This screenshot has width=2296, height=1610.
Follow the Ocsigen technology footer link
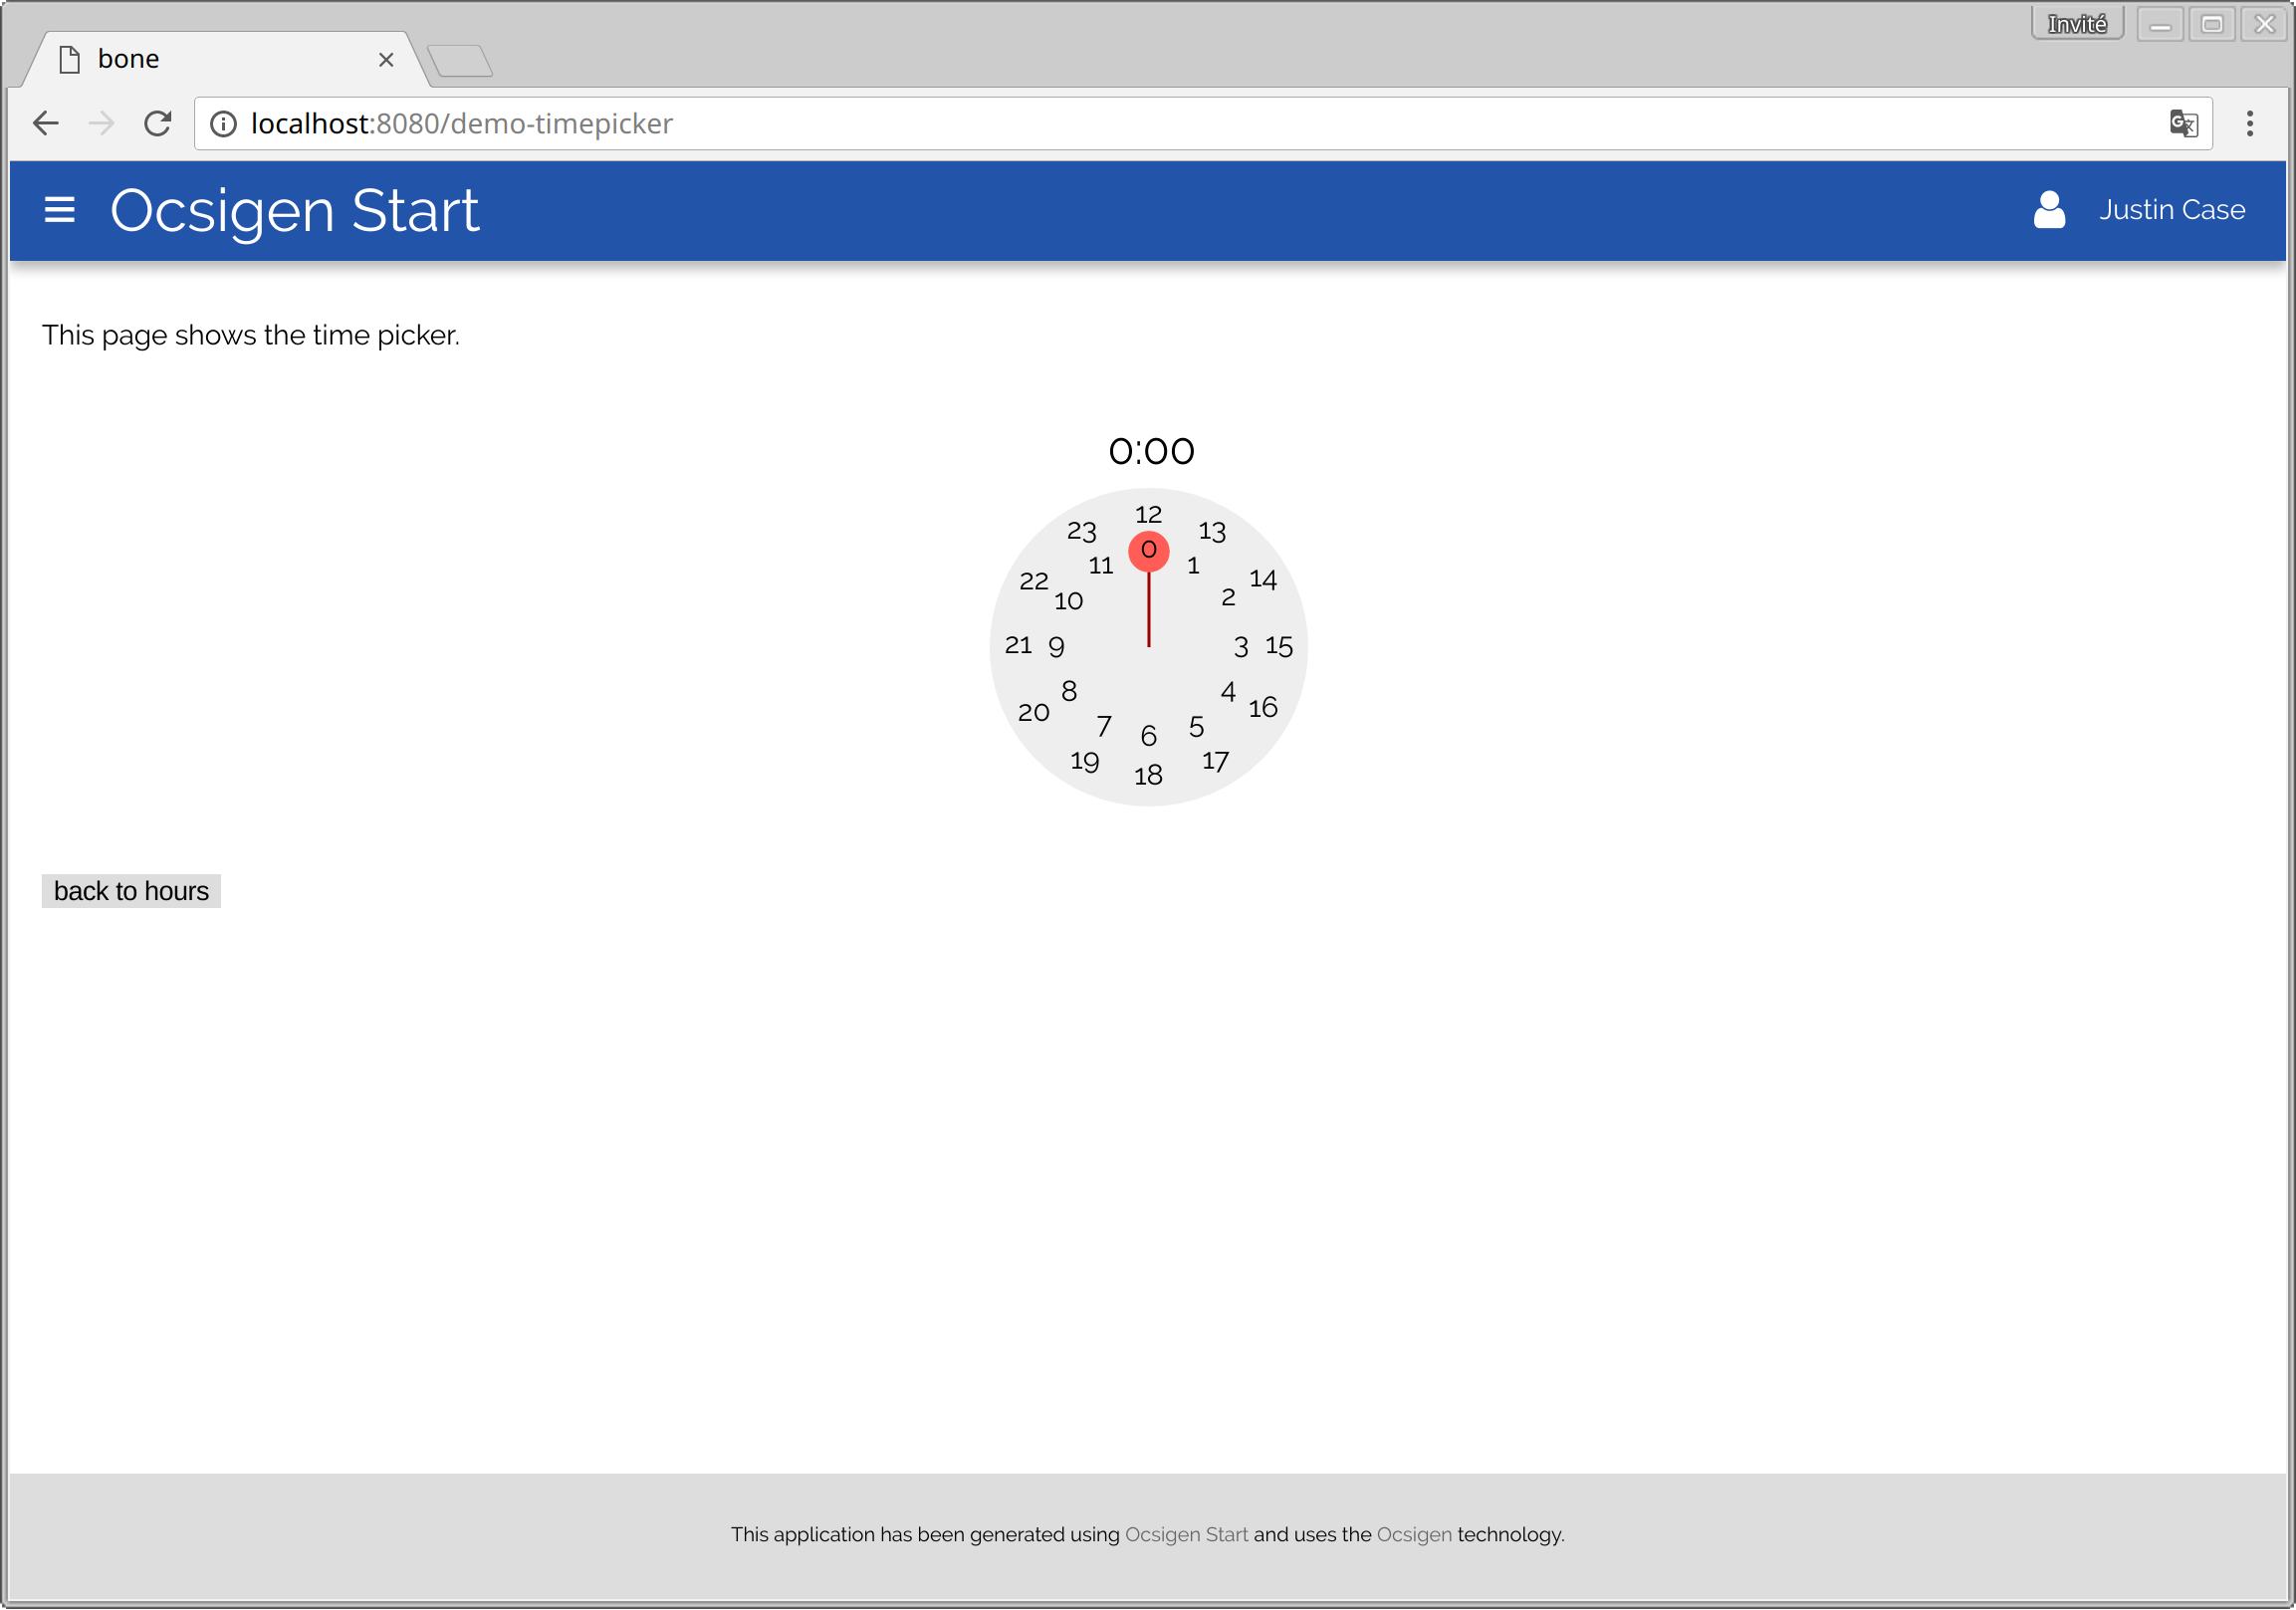1414,1534
